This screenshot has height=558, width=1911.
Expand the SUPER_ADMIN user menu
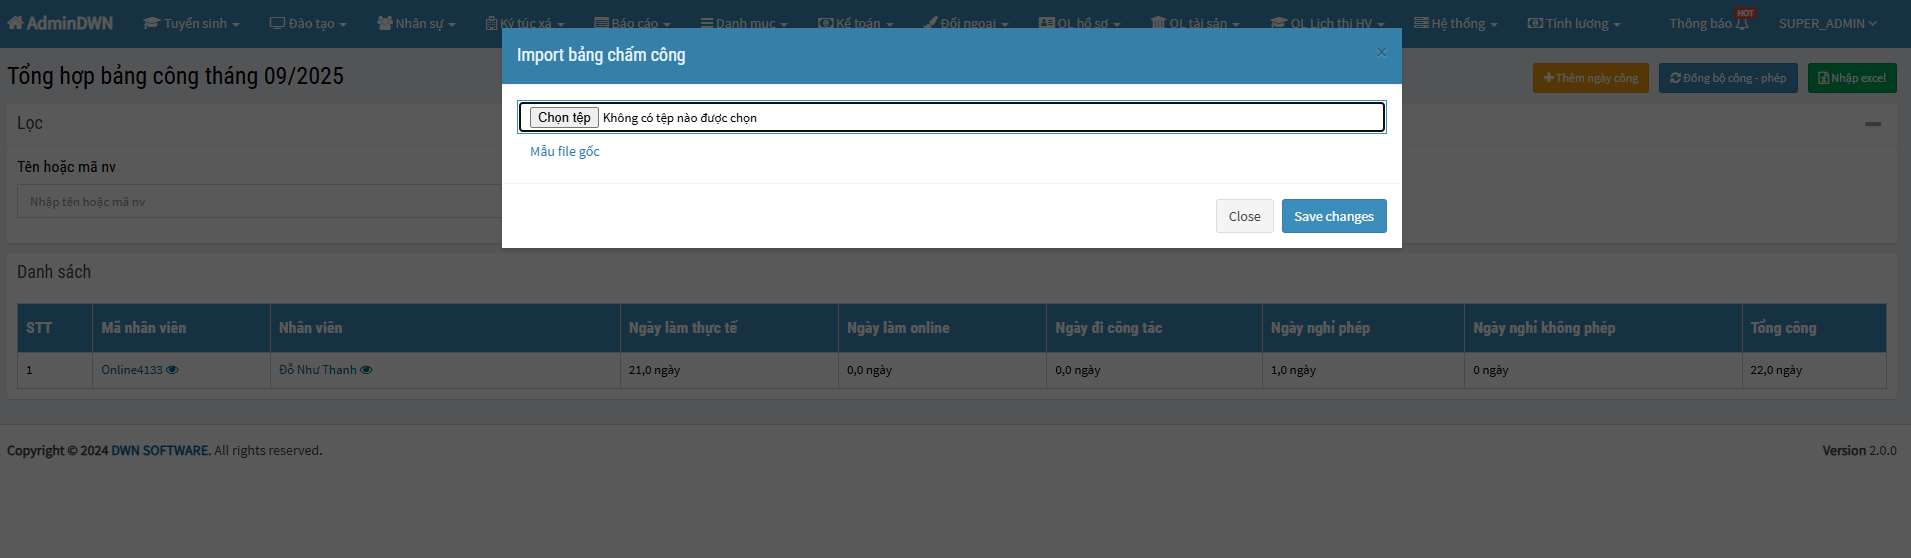click(x=1827, y=23)
